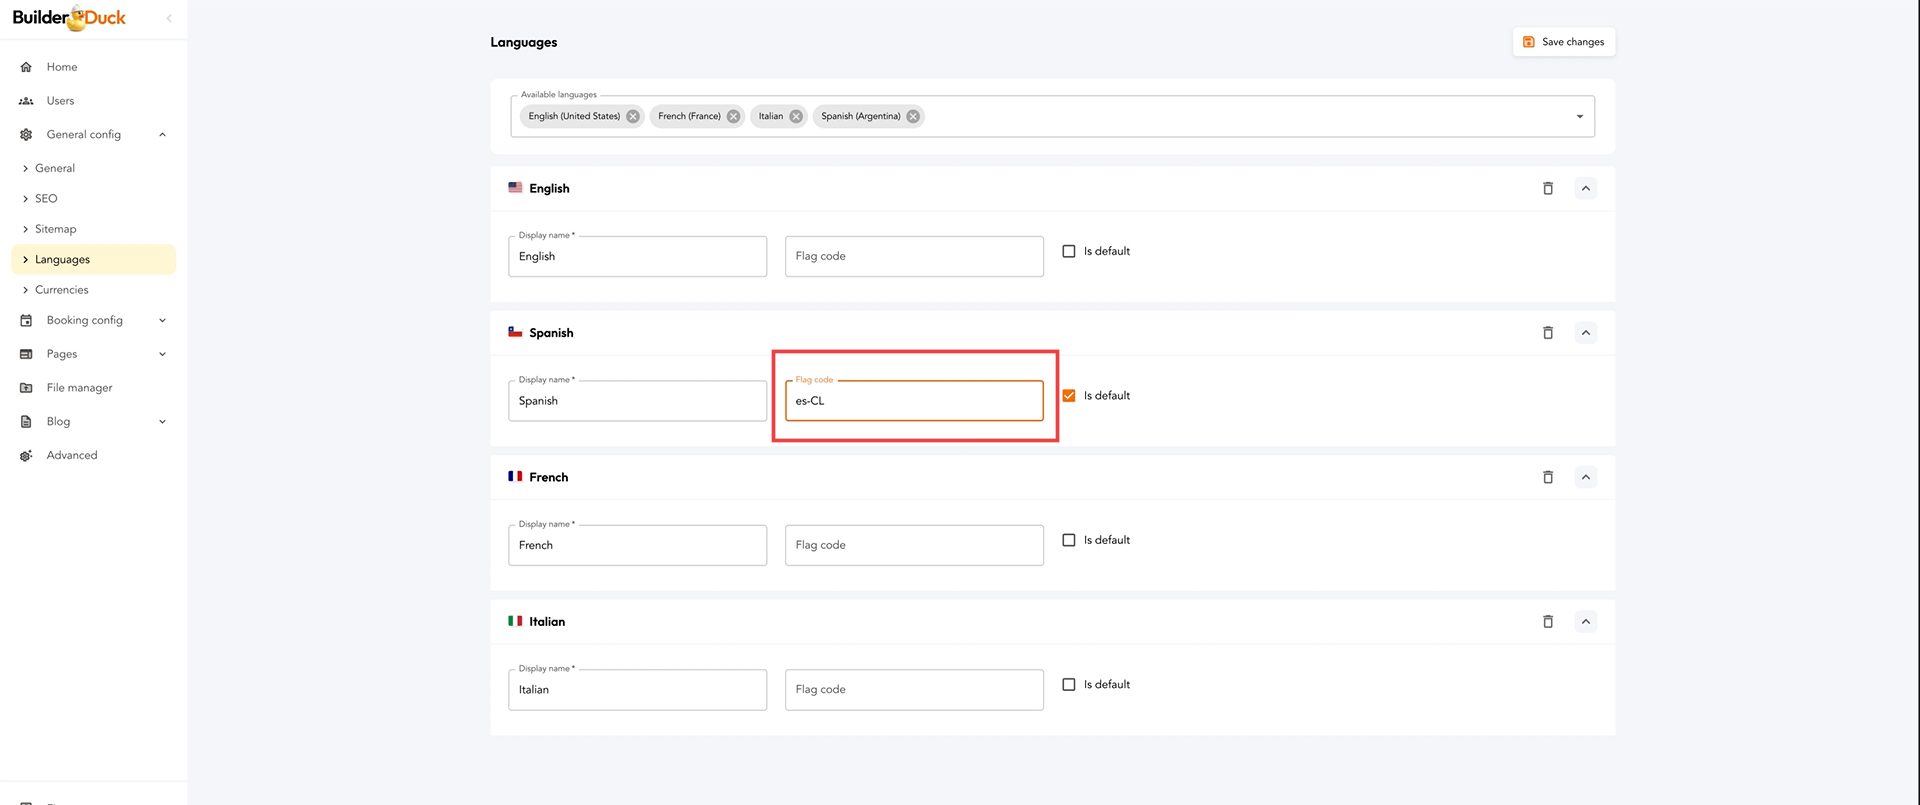1920x805 pixels.
Task: Enable Is default checkbox for English
Action: pyautogui.click(x=1069, y=252)
